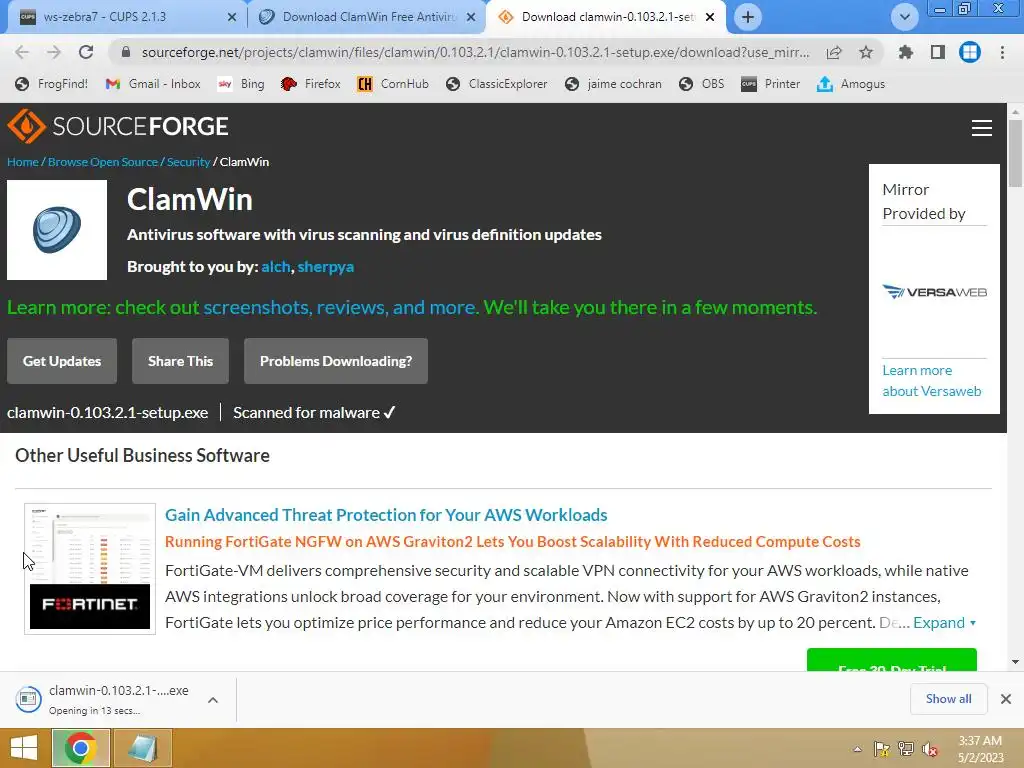This screenshot has height=768, width=1024.
Task: Click the SourceForge logo
Action: [118, 126]
